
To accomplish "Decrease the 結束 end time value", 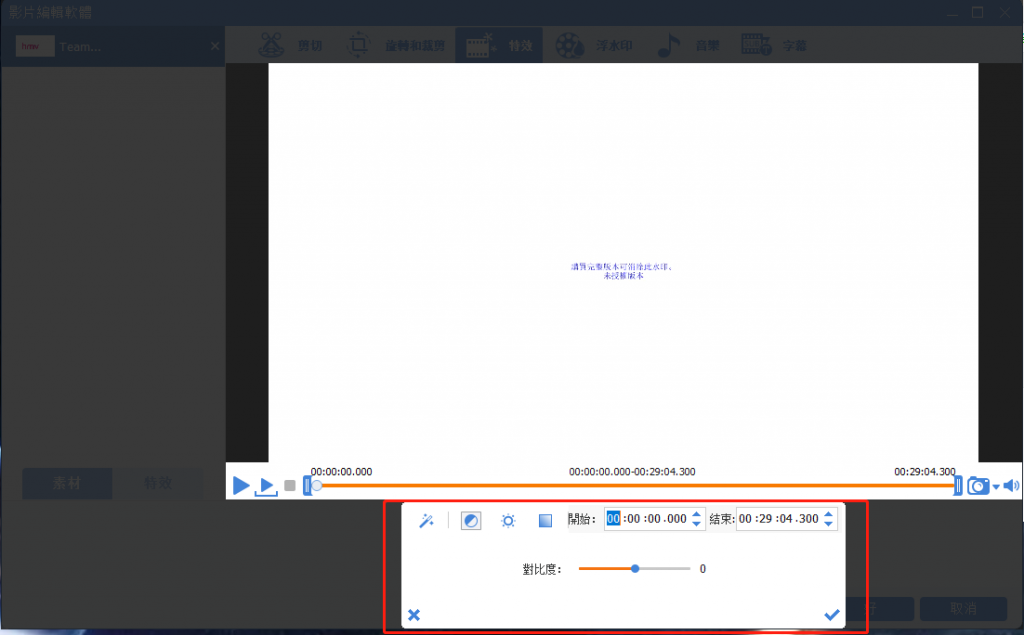I will pyautogui.click(x=829, y=524).
